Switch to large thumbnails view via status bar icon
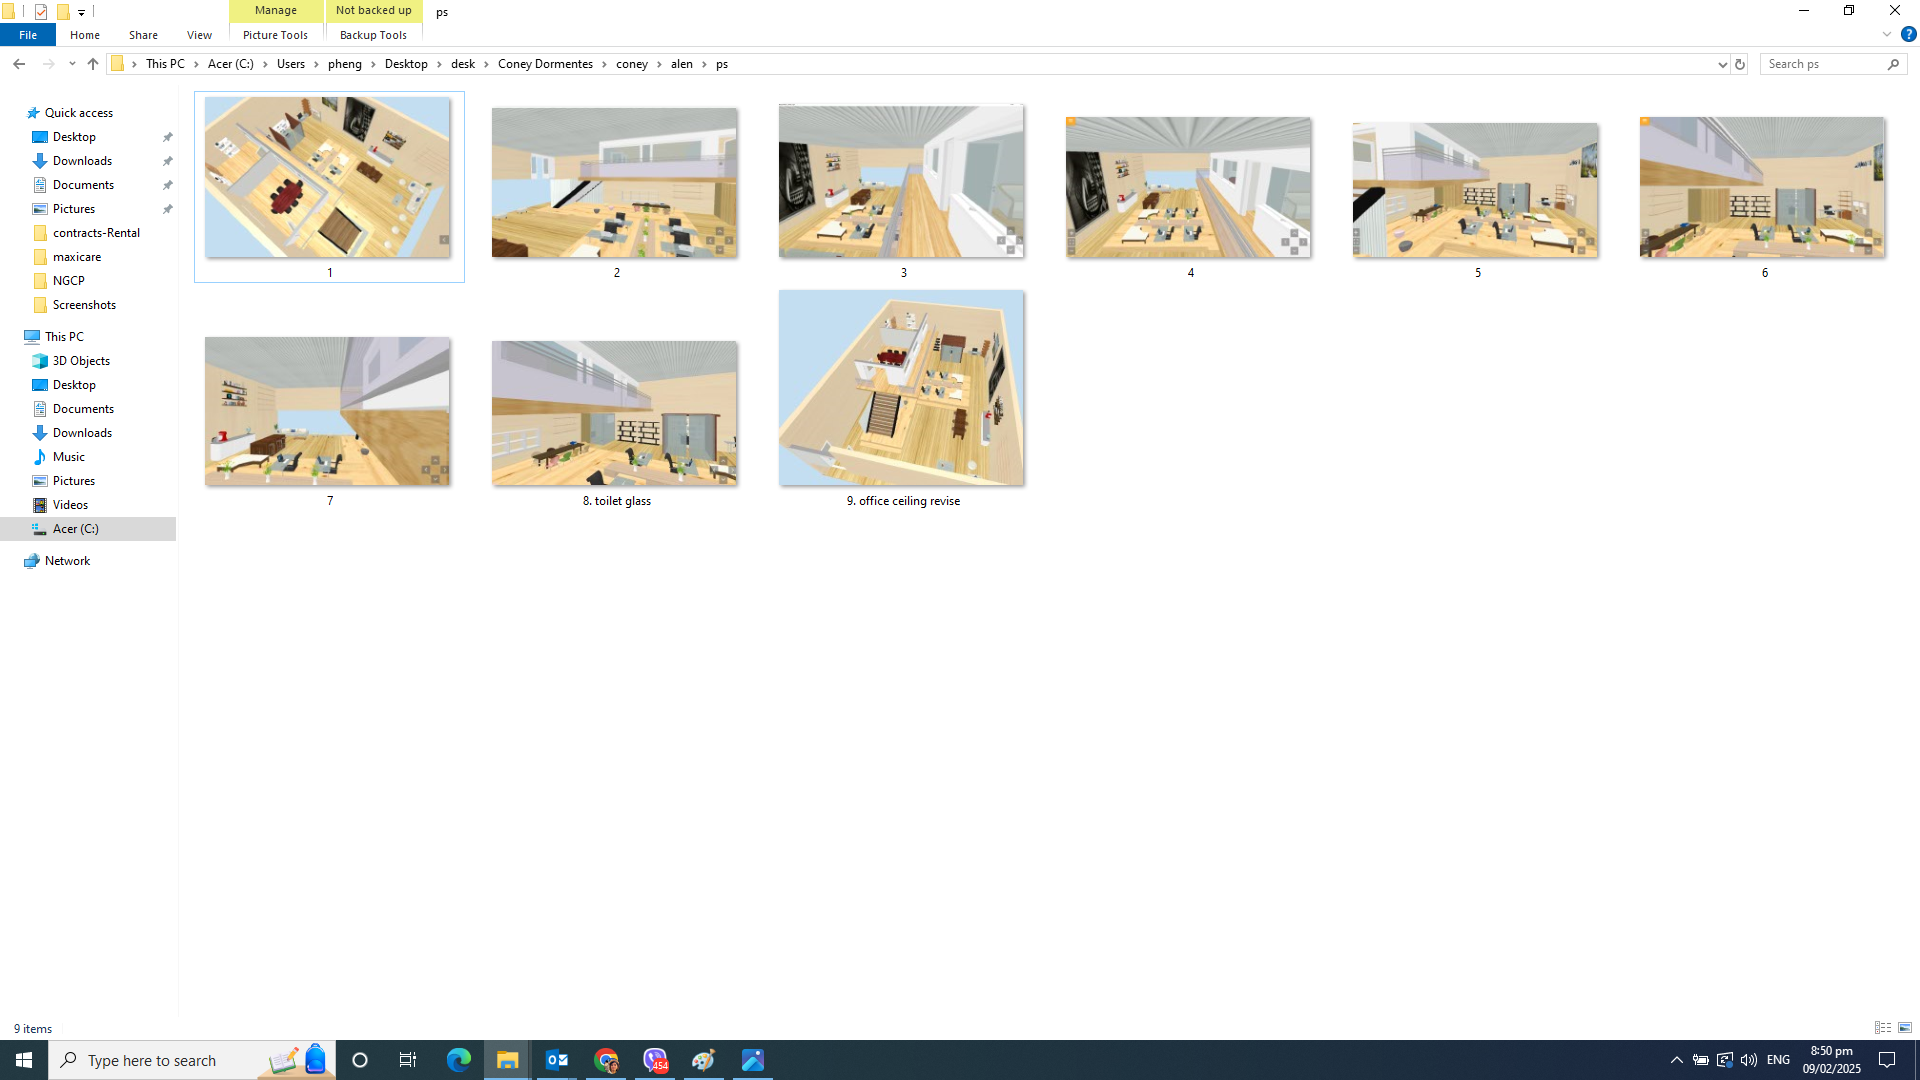 coord(1906,1027)
